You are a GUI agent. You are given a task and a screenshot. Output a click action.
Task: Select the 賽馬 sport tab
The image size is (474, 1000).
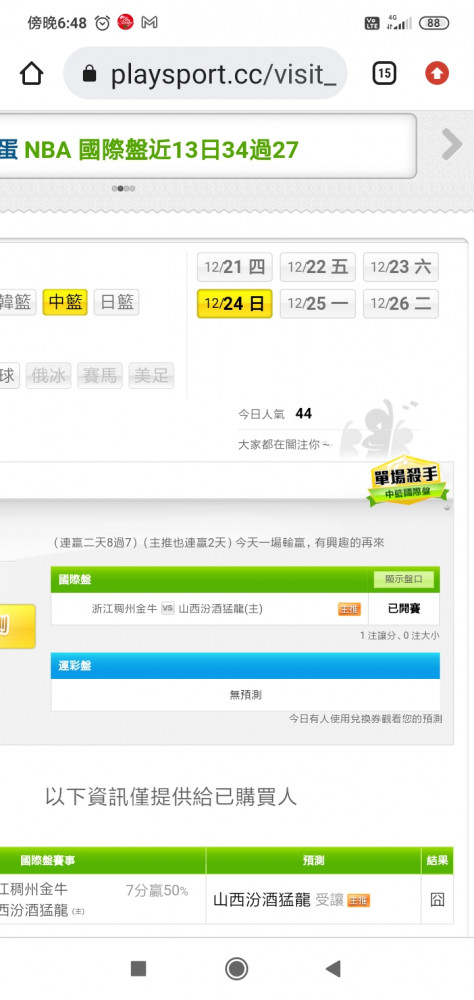(100, 376)
